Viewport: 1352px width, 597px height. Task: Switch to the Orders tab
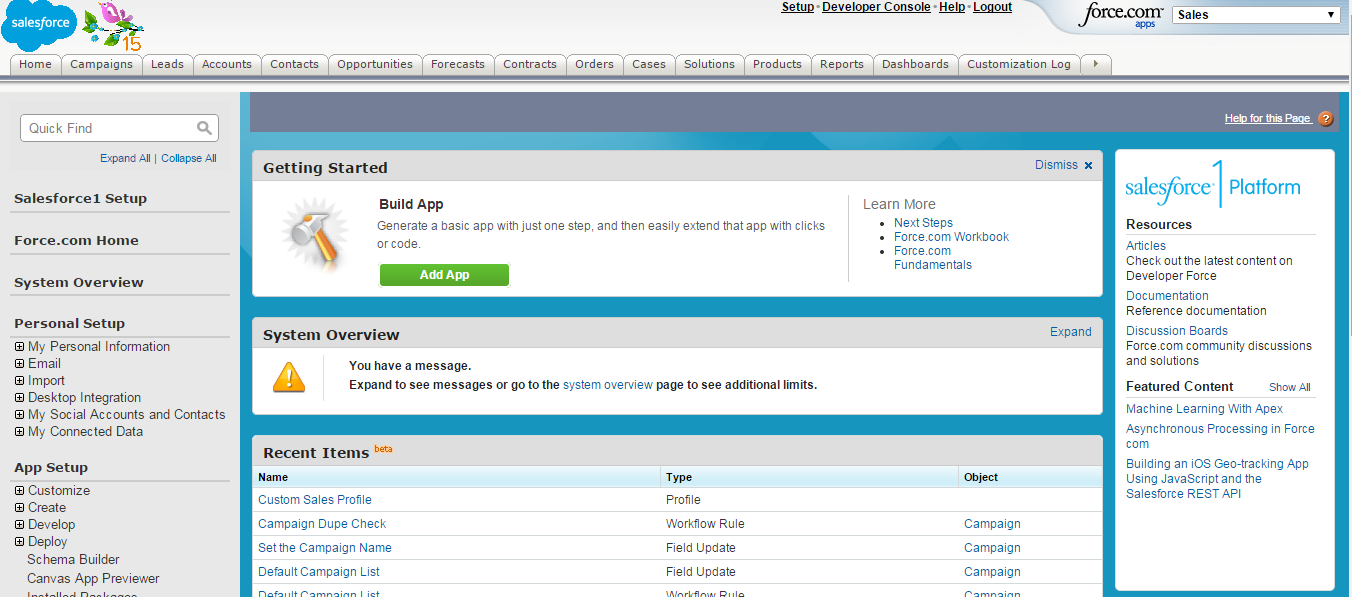click(x=594, y=64)
